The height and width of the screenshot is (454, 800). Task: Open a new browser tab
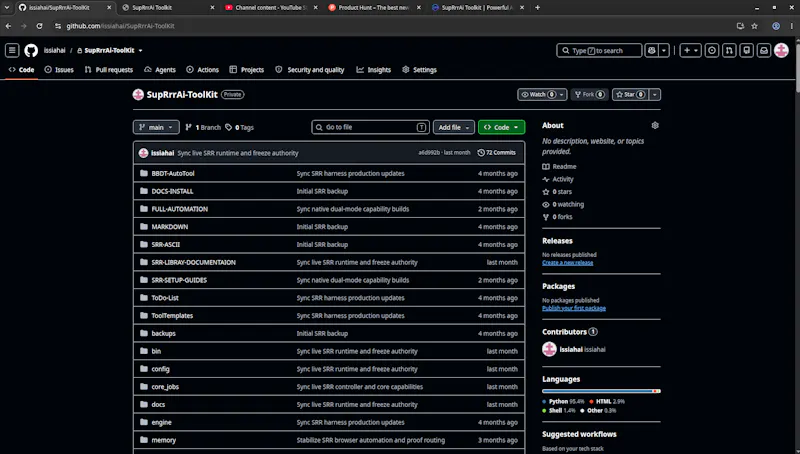tap(537, 8)
